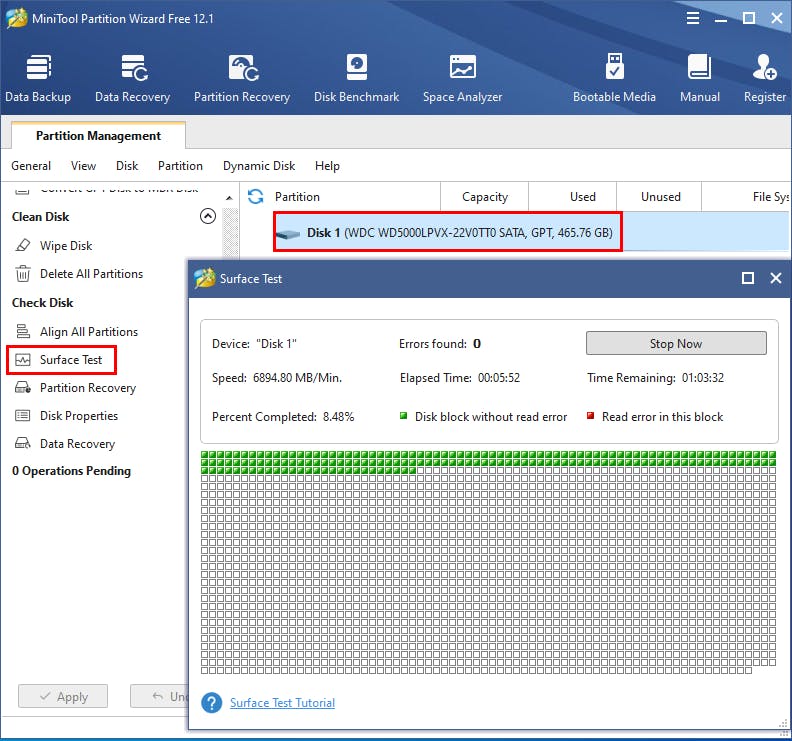Click the Align All Partitions icon

[x=23, y=331]
